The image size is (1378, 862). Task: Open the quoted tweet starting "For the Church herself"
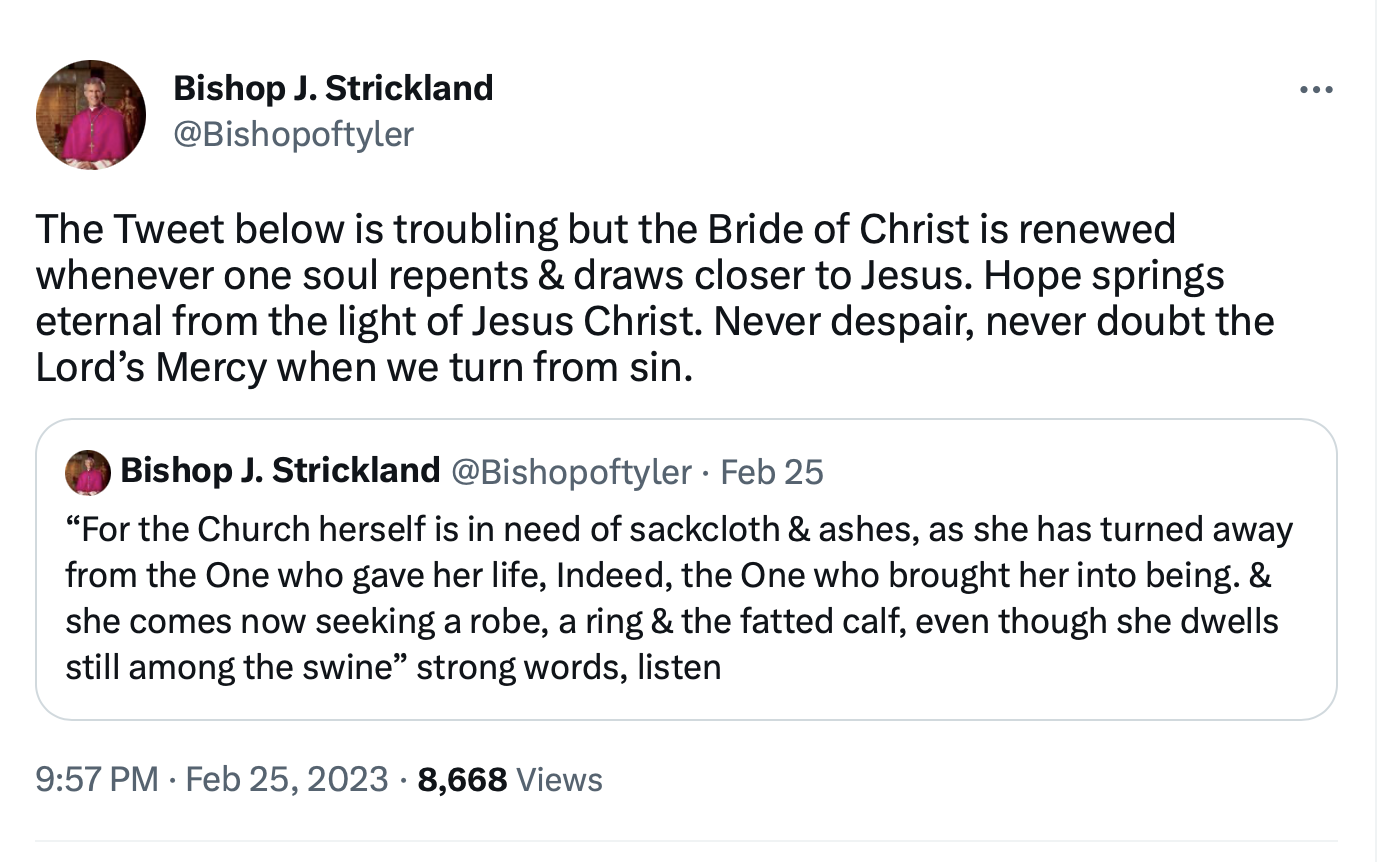[x=686, y=569]
